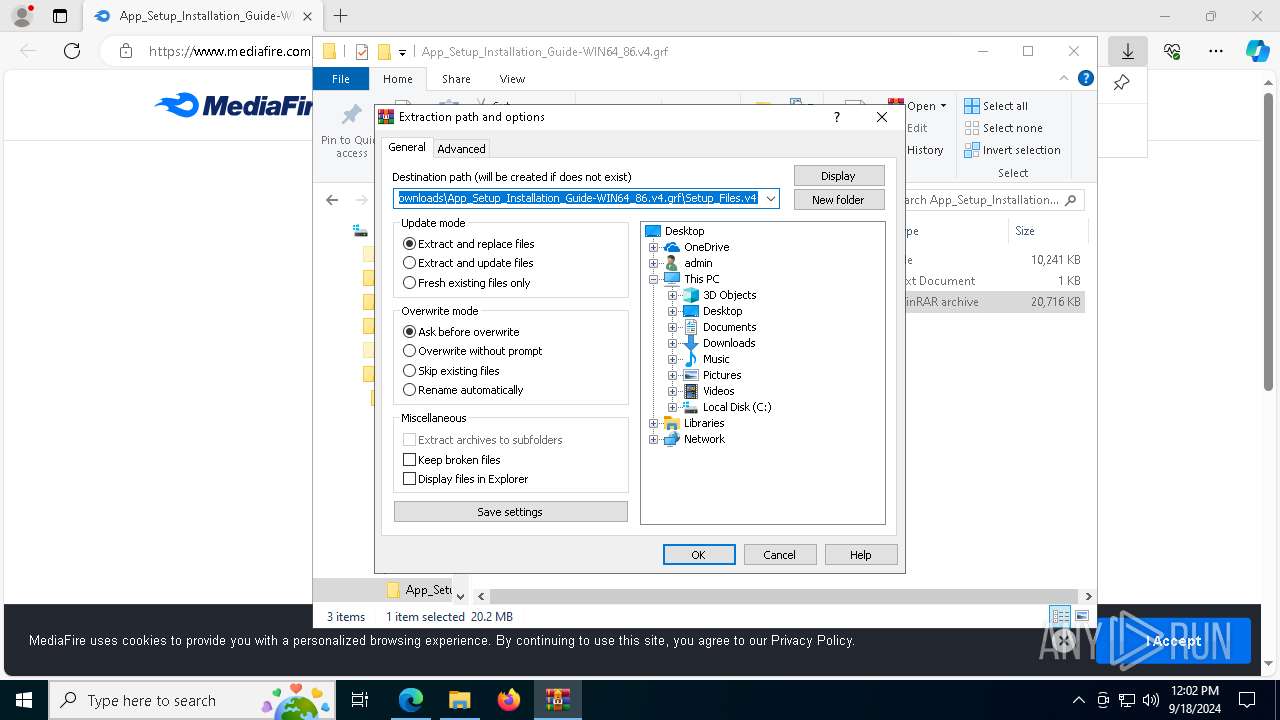Viewport: 1280px width, 720px height.
Task: Expand the Local Disk (C:) tree node
Action: (672, 407)
